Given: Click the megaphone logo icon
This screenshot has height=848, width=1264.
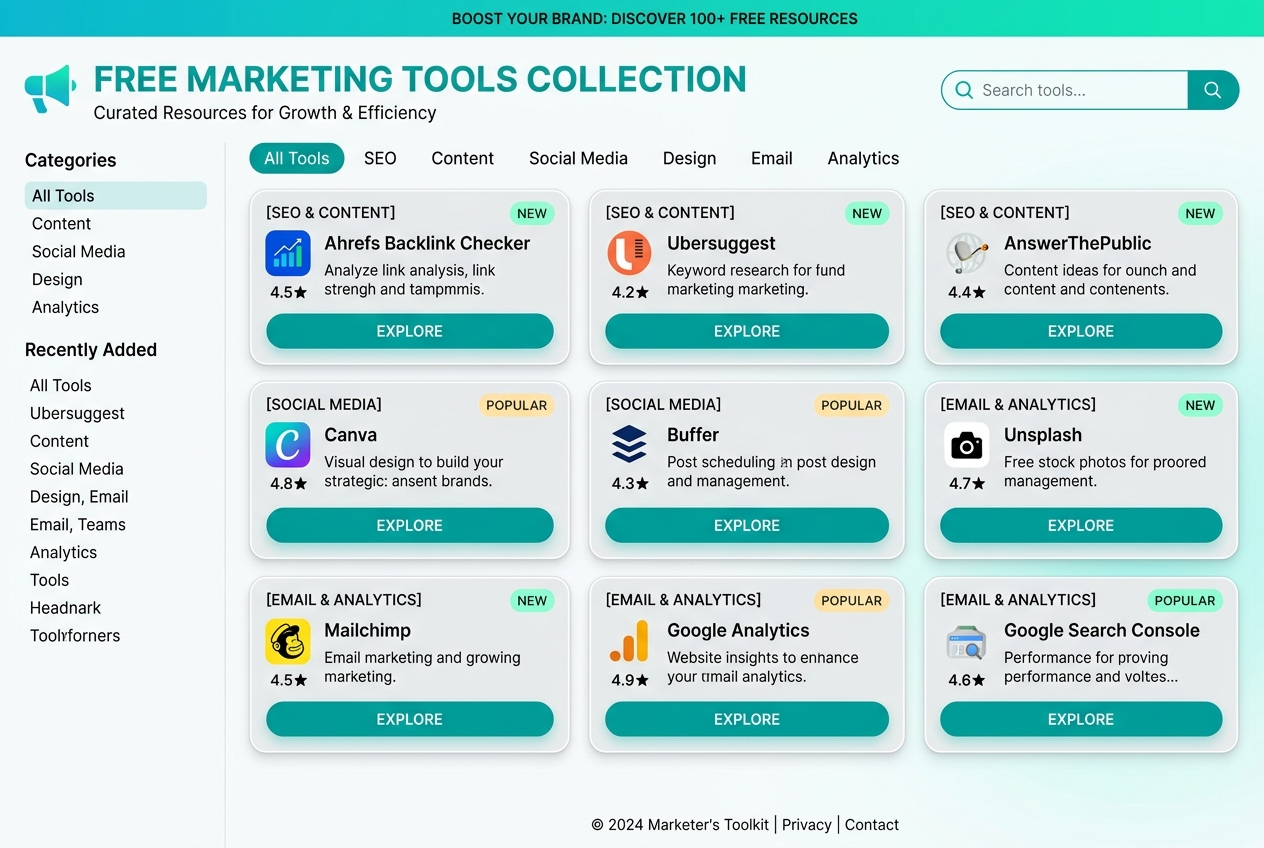Looking at the screenshot, I should coord(50,89).
